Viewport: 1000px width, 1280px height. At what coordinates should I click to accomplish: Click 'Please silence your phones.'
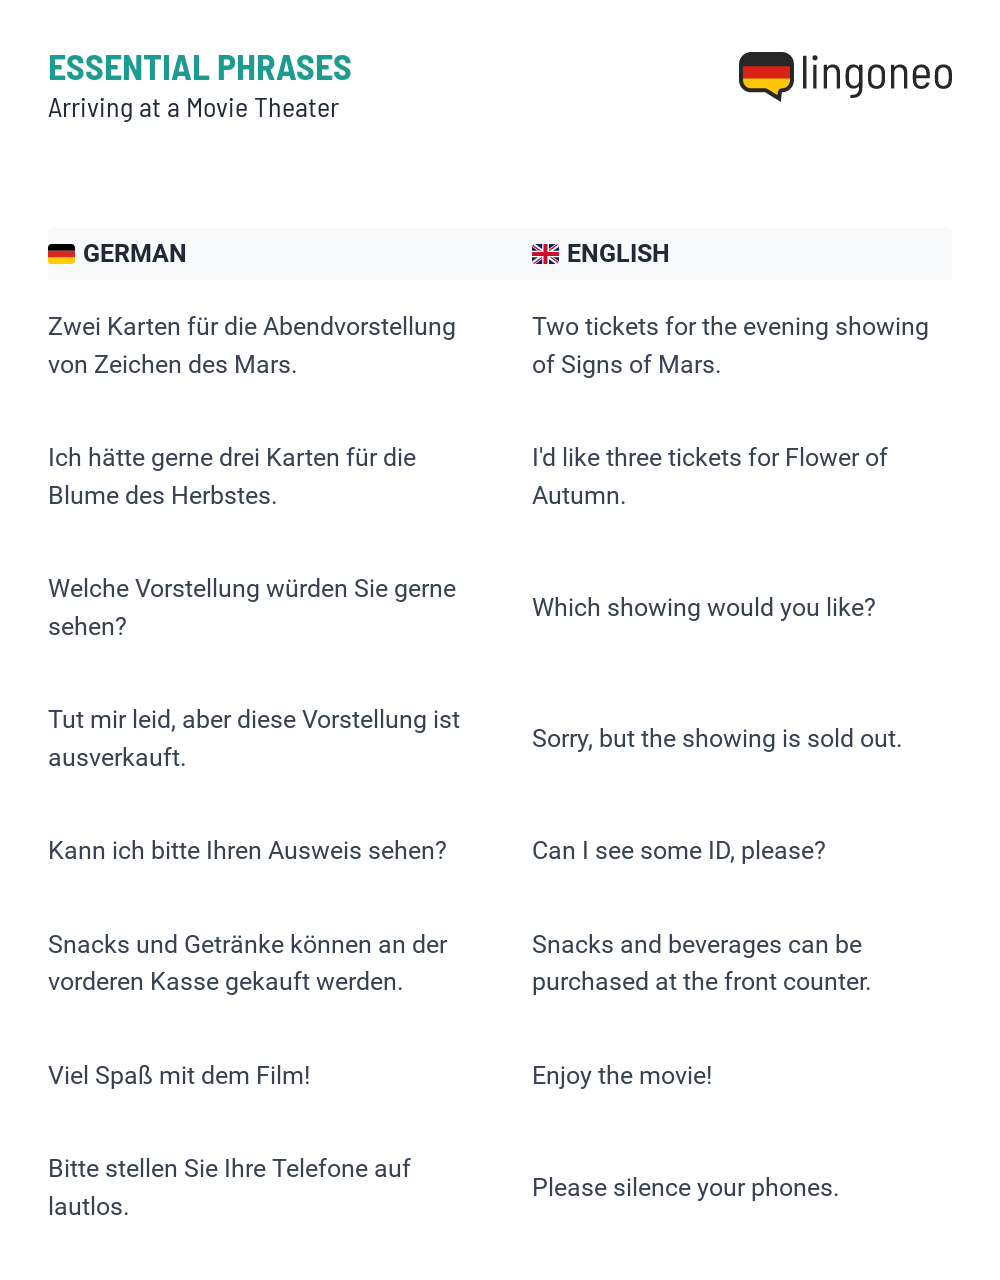coord(685,1188)
